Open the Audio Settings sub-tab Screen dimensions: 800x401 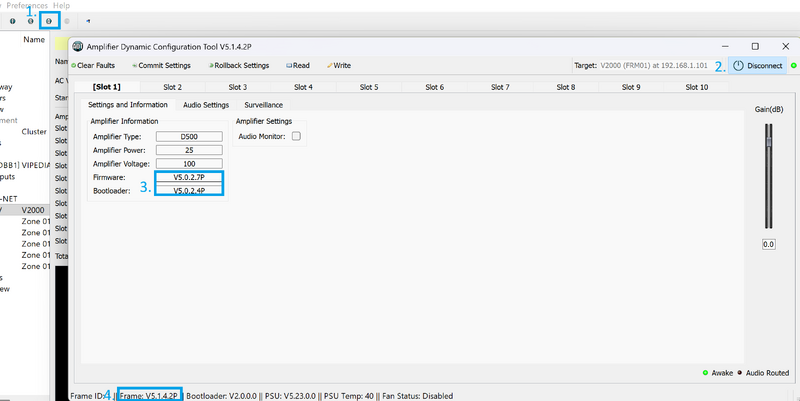click(x=206, y=105)
